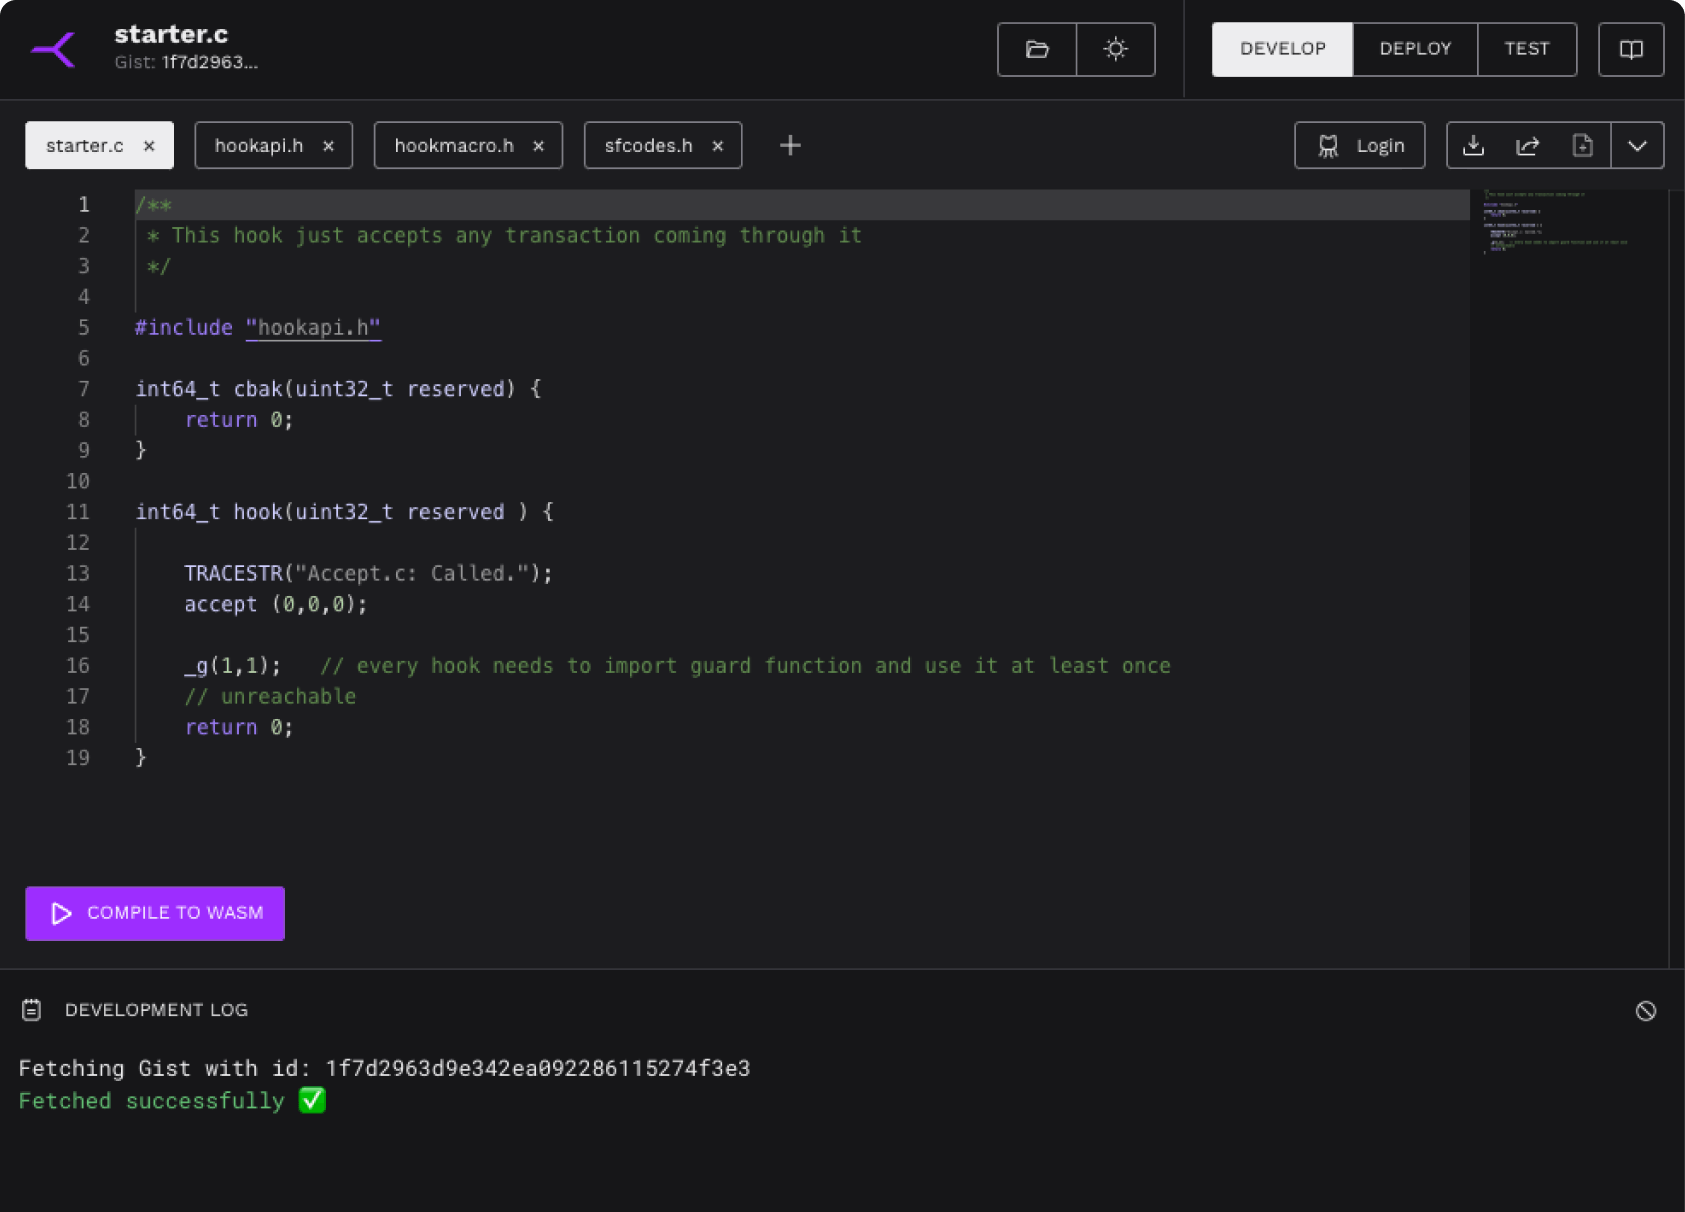
Task: Create a new file using the file-plus icon
Action: [1582, 145]
